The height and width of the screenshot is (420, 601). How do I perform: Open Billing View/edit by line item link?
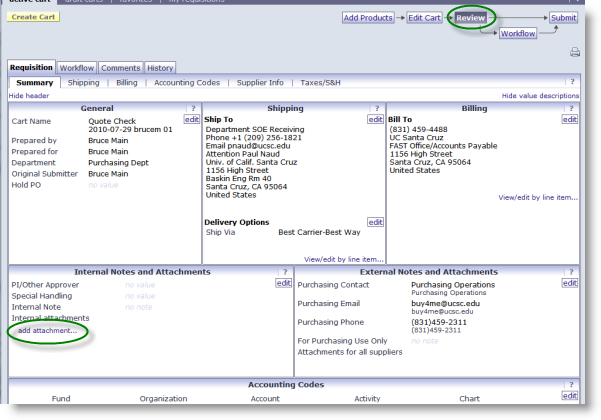click(x=537, y=198)
